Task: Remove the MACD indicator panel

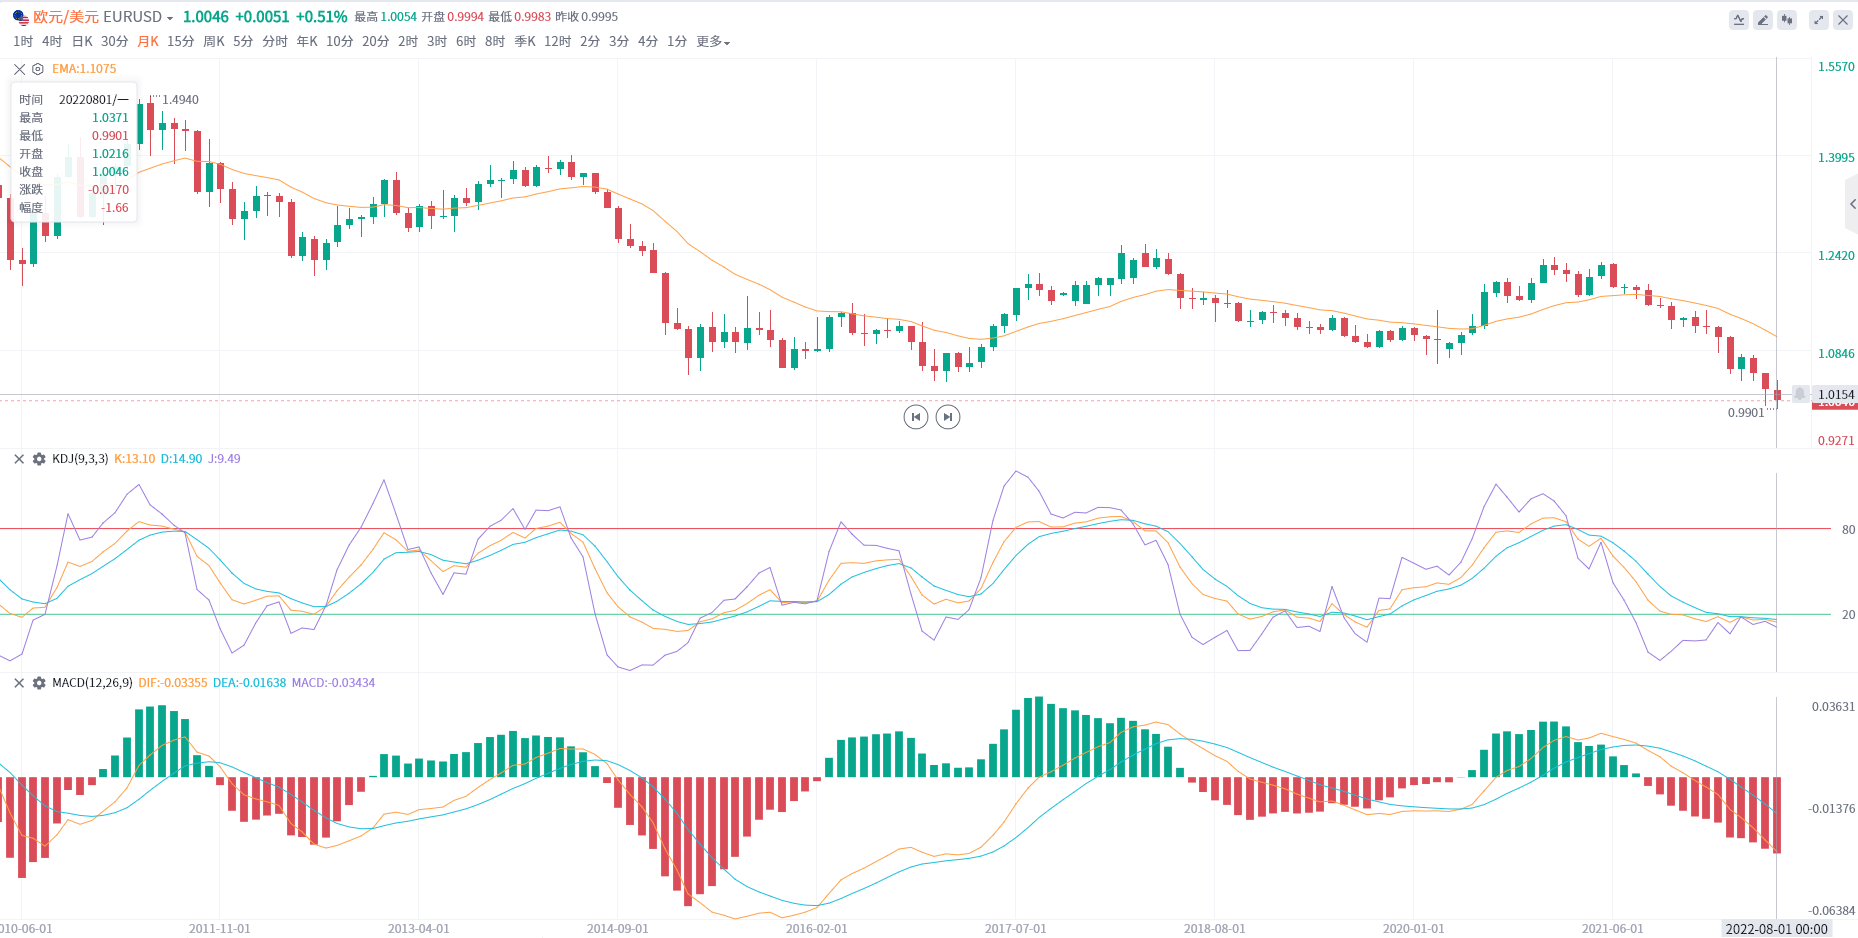Action: click(x=19, y=683)
